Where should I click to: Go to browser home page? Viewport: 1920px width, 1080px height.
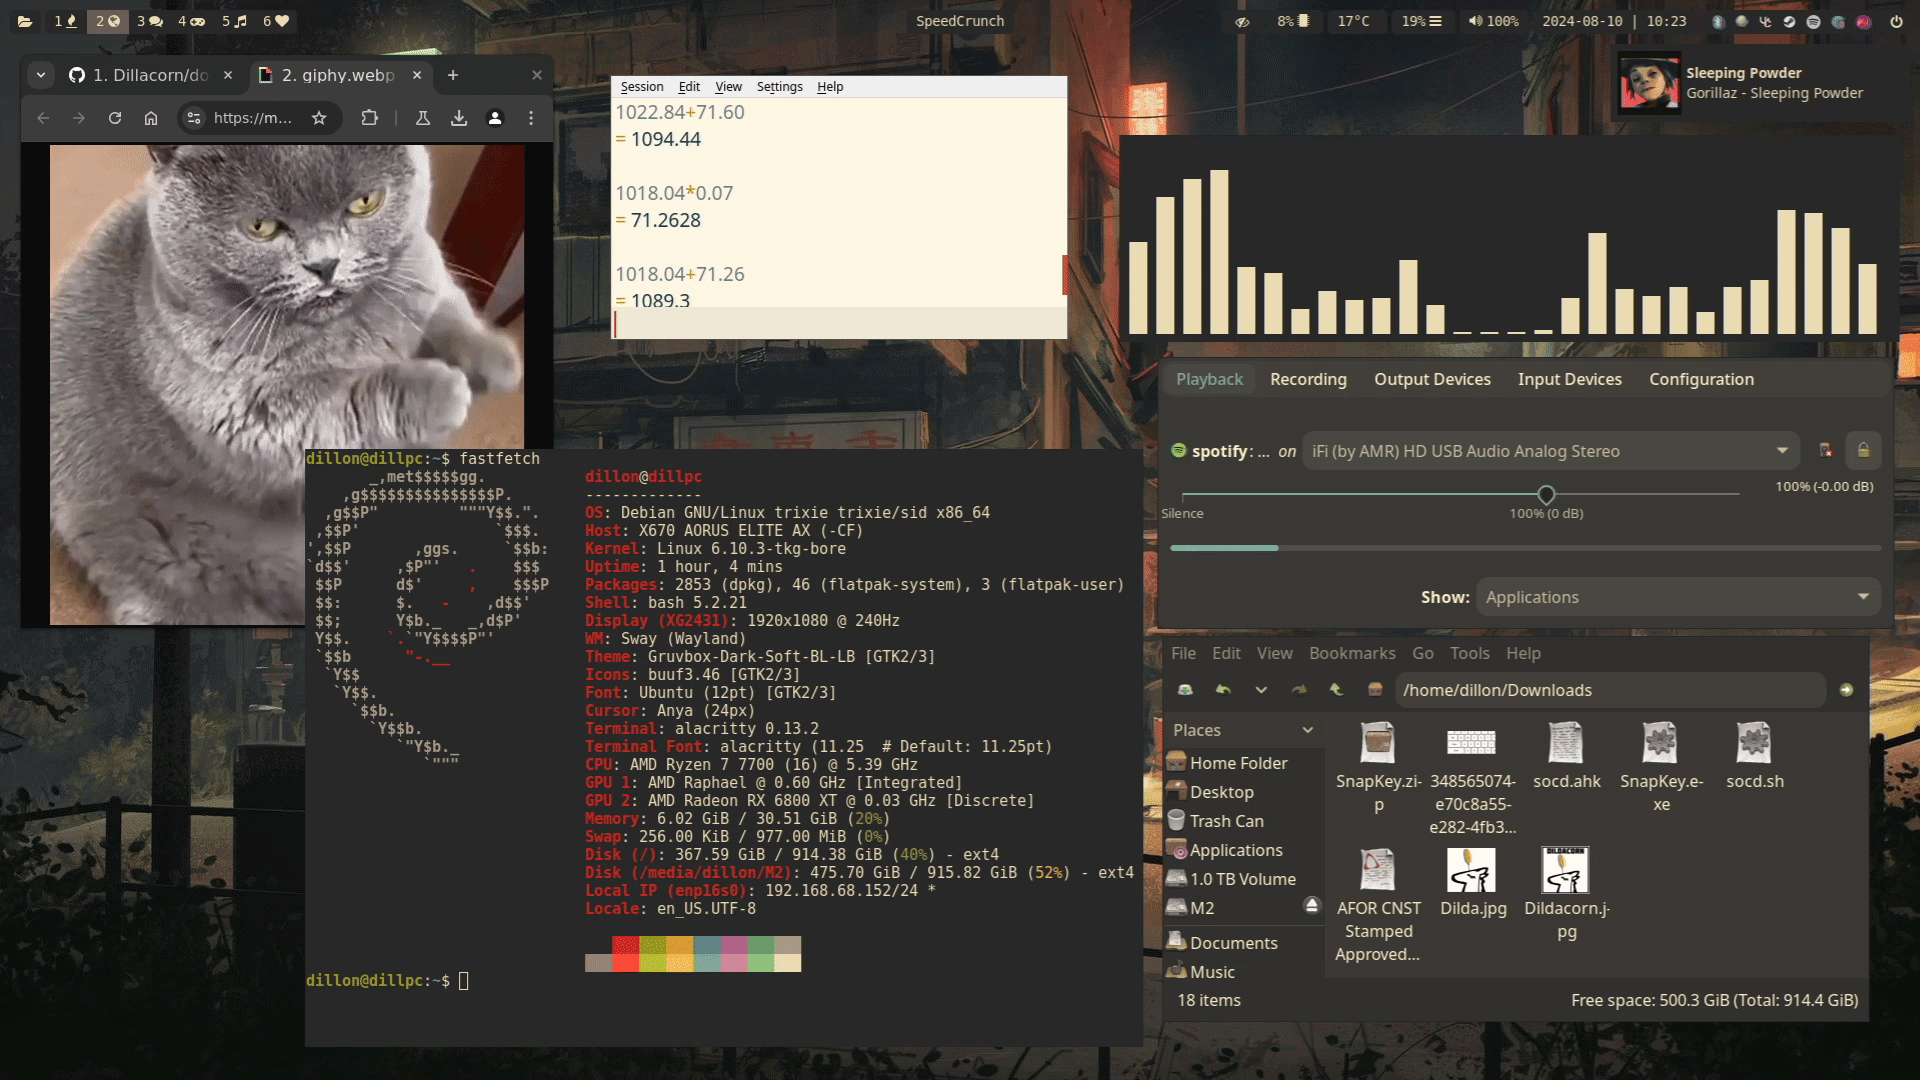click(x=151, y=118)
